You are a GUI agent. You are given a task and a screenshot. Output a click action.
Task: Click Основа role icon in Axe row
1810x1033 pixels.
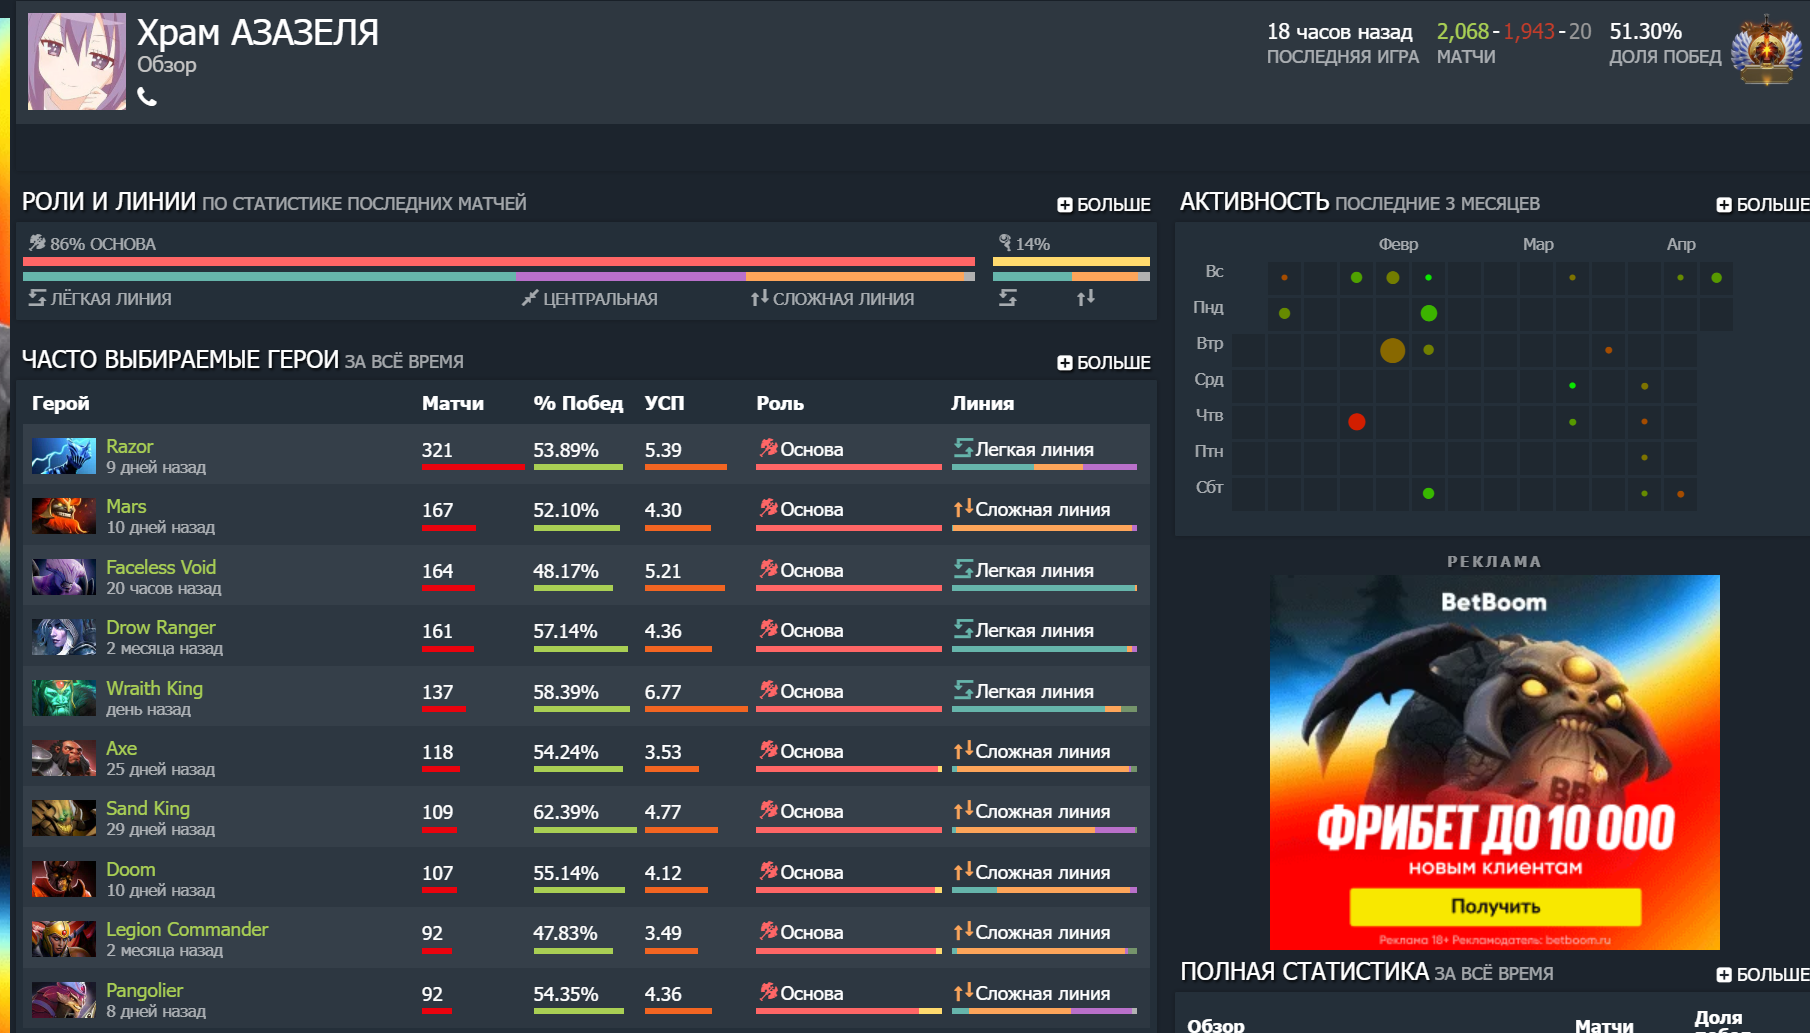[x=768, y=750]
